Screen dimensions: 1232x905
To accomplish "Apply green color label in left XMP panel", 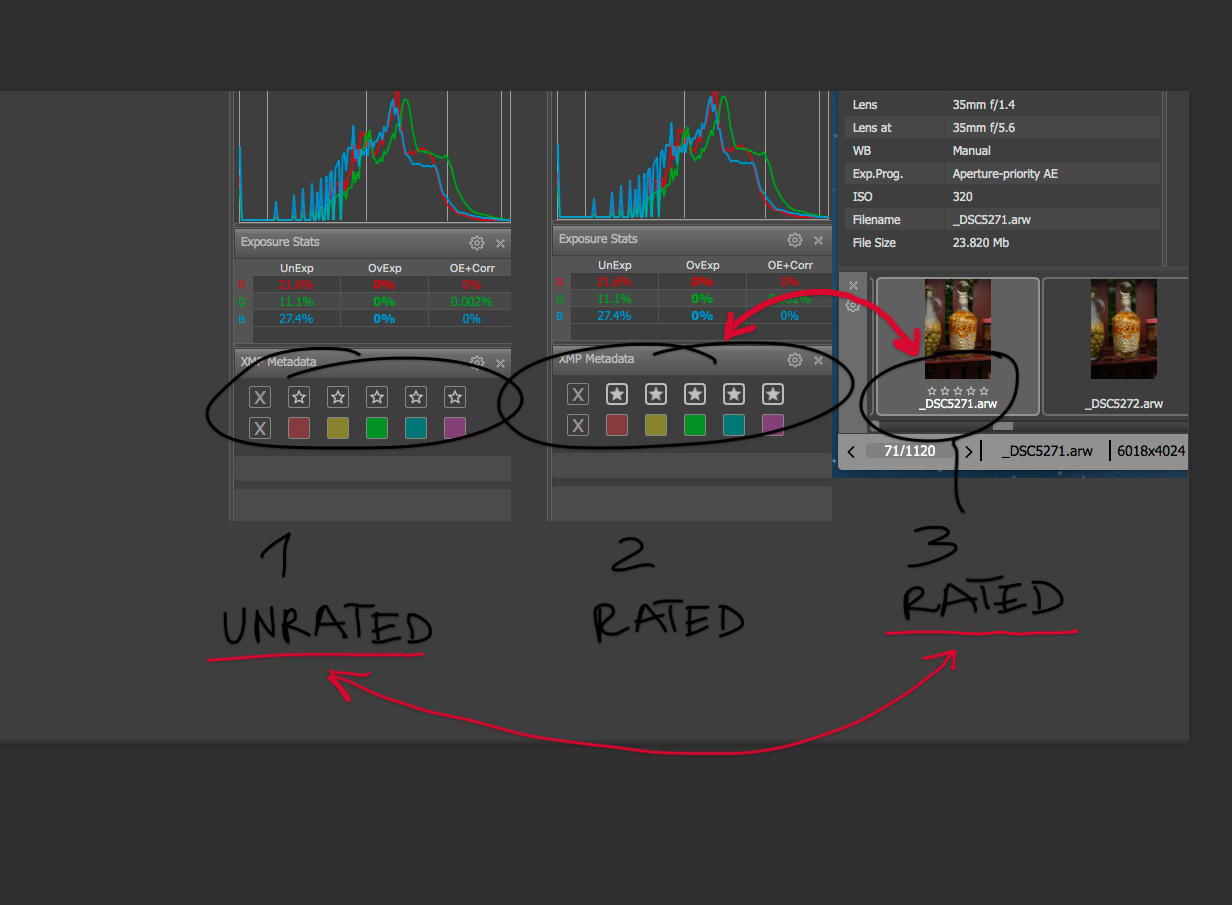I will click(x=377, y=428).
